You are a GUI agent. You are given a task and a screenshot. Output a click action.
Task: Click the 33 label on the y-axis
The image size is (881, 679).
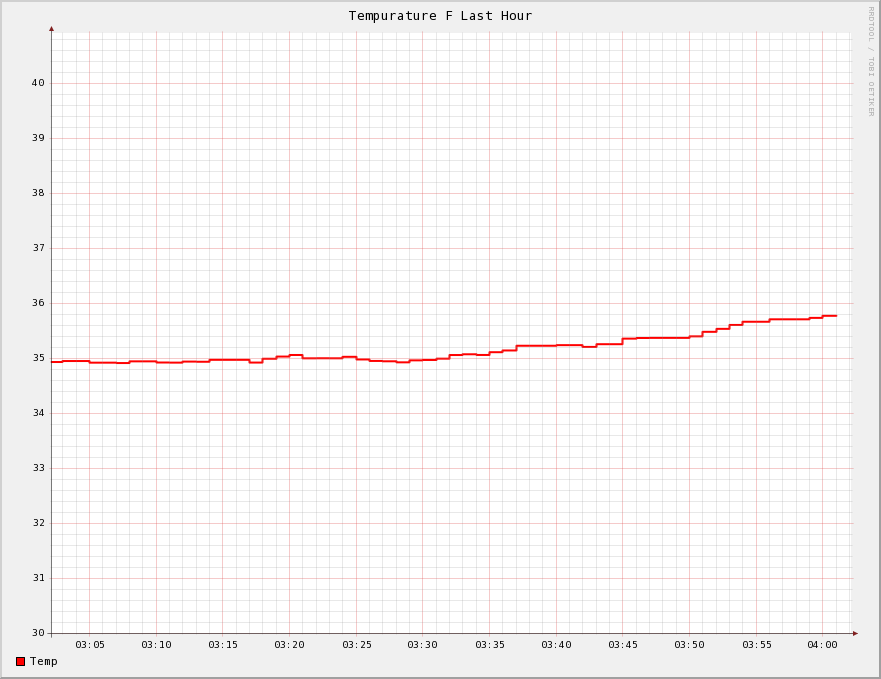pos(38,468)
